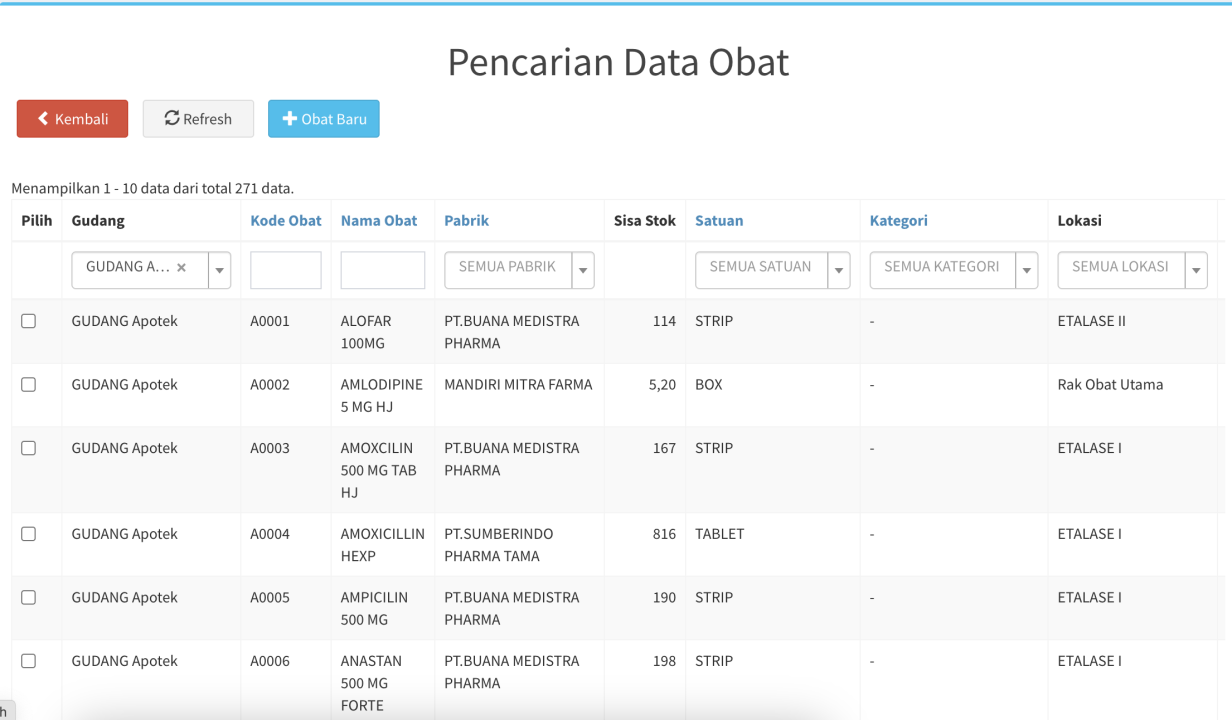Sort by Satuan column header

click(719, 221)
